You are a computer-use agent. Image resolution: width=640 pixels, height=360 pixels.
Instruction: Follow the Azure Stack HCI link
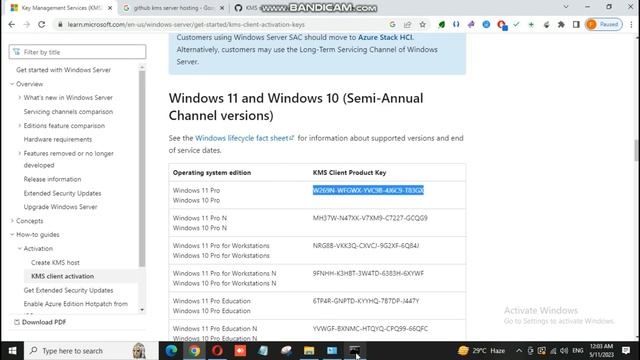tap(385, 37)
